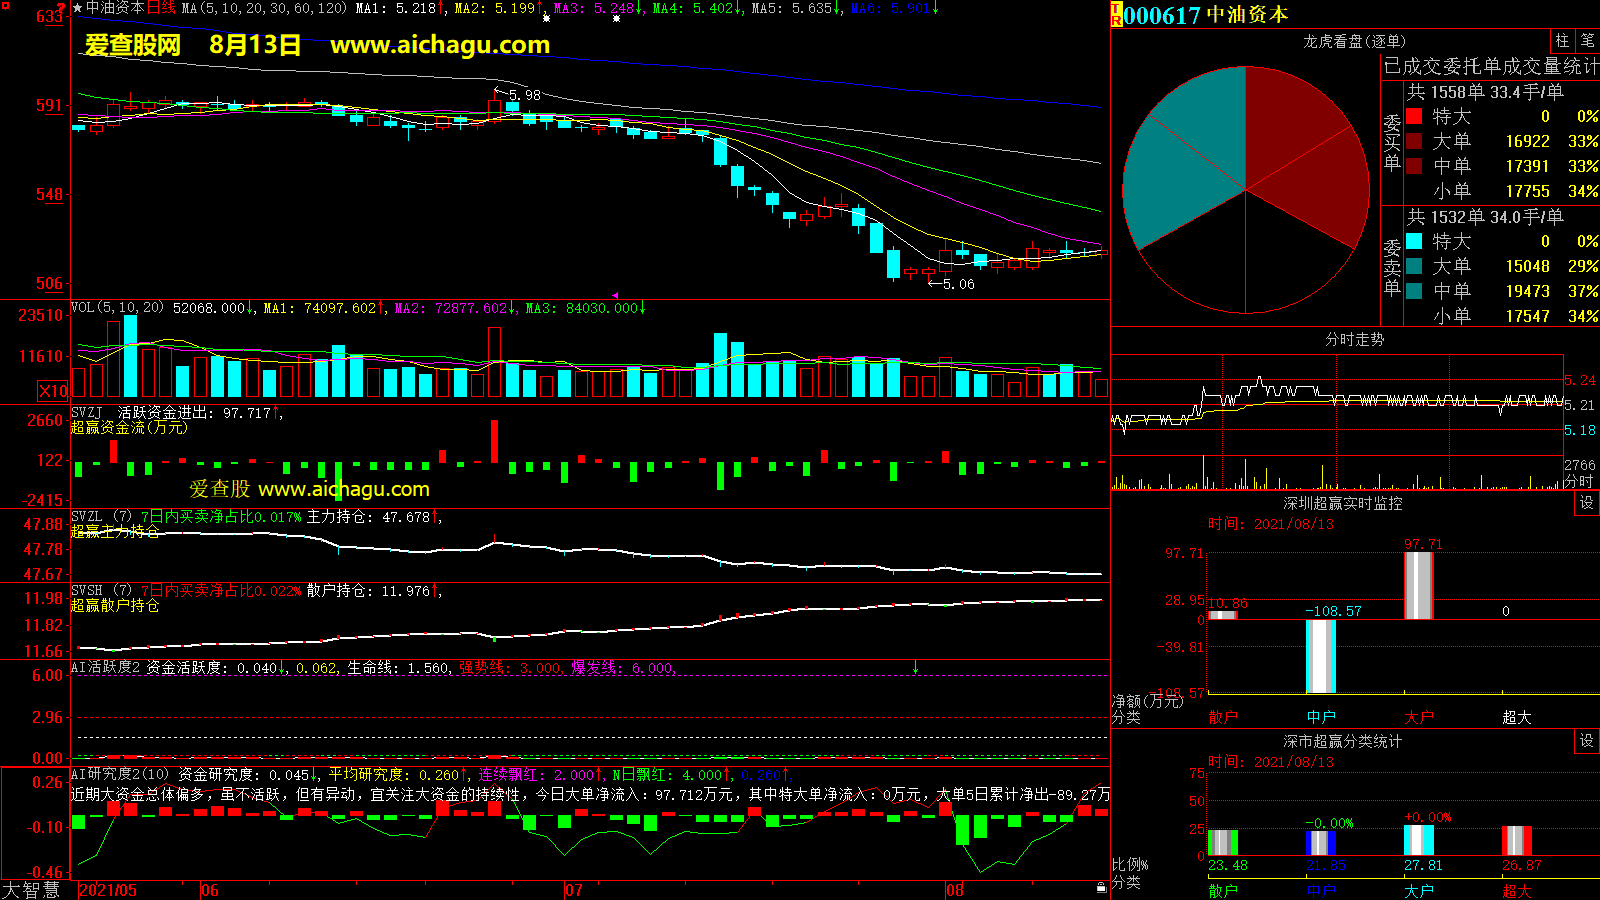Click the X10 volume scale box
The height and width of the screenshot is (900, 1600).
53,391
